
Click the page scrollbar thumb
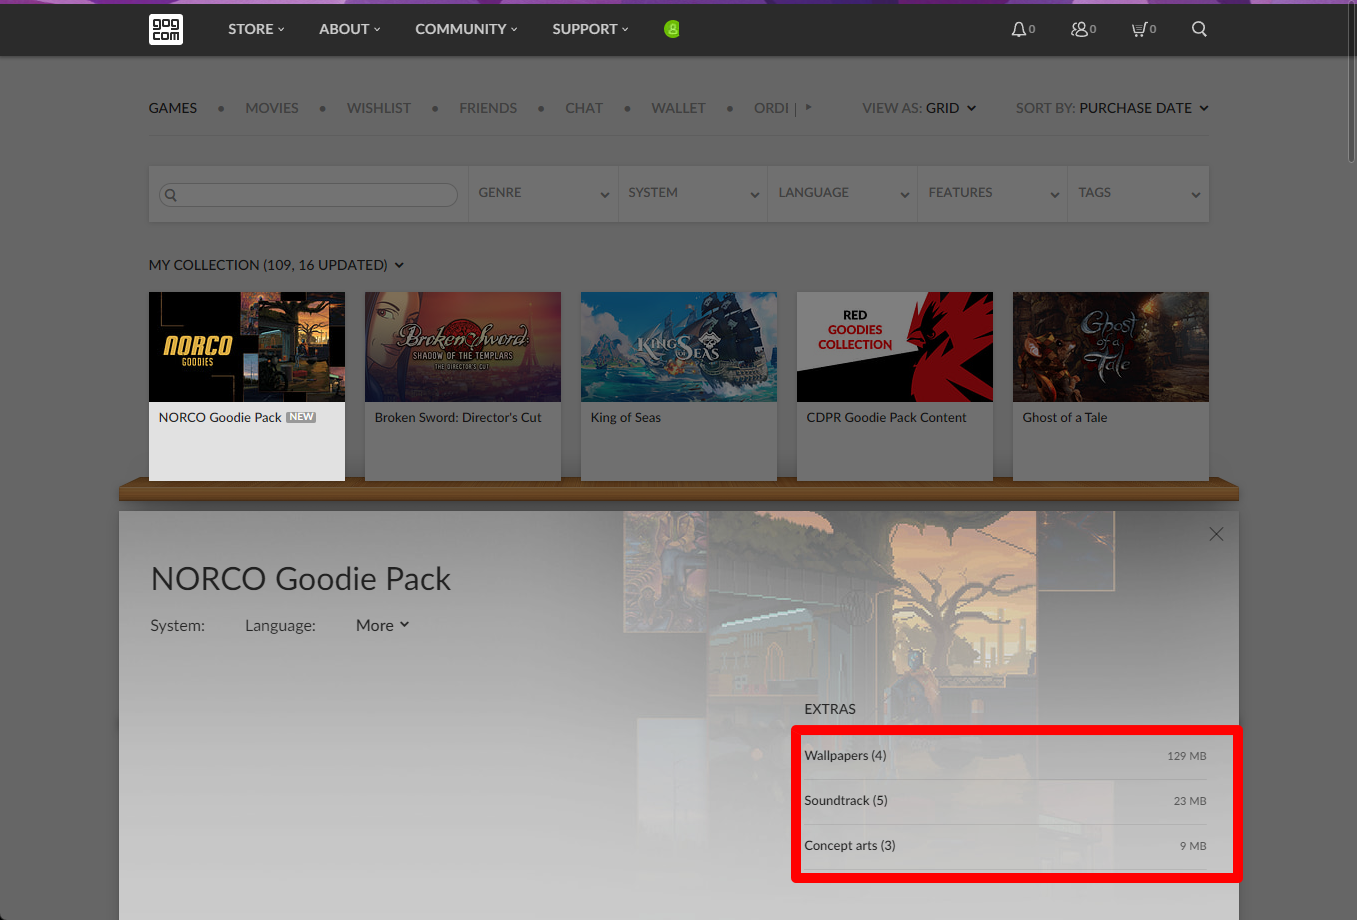pyautogui.click(x=1351, y=82)
